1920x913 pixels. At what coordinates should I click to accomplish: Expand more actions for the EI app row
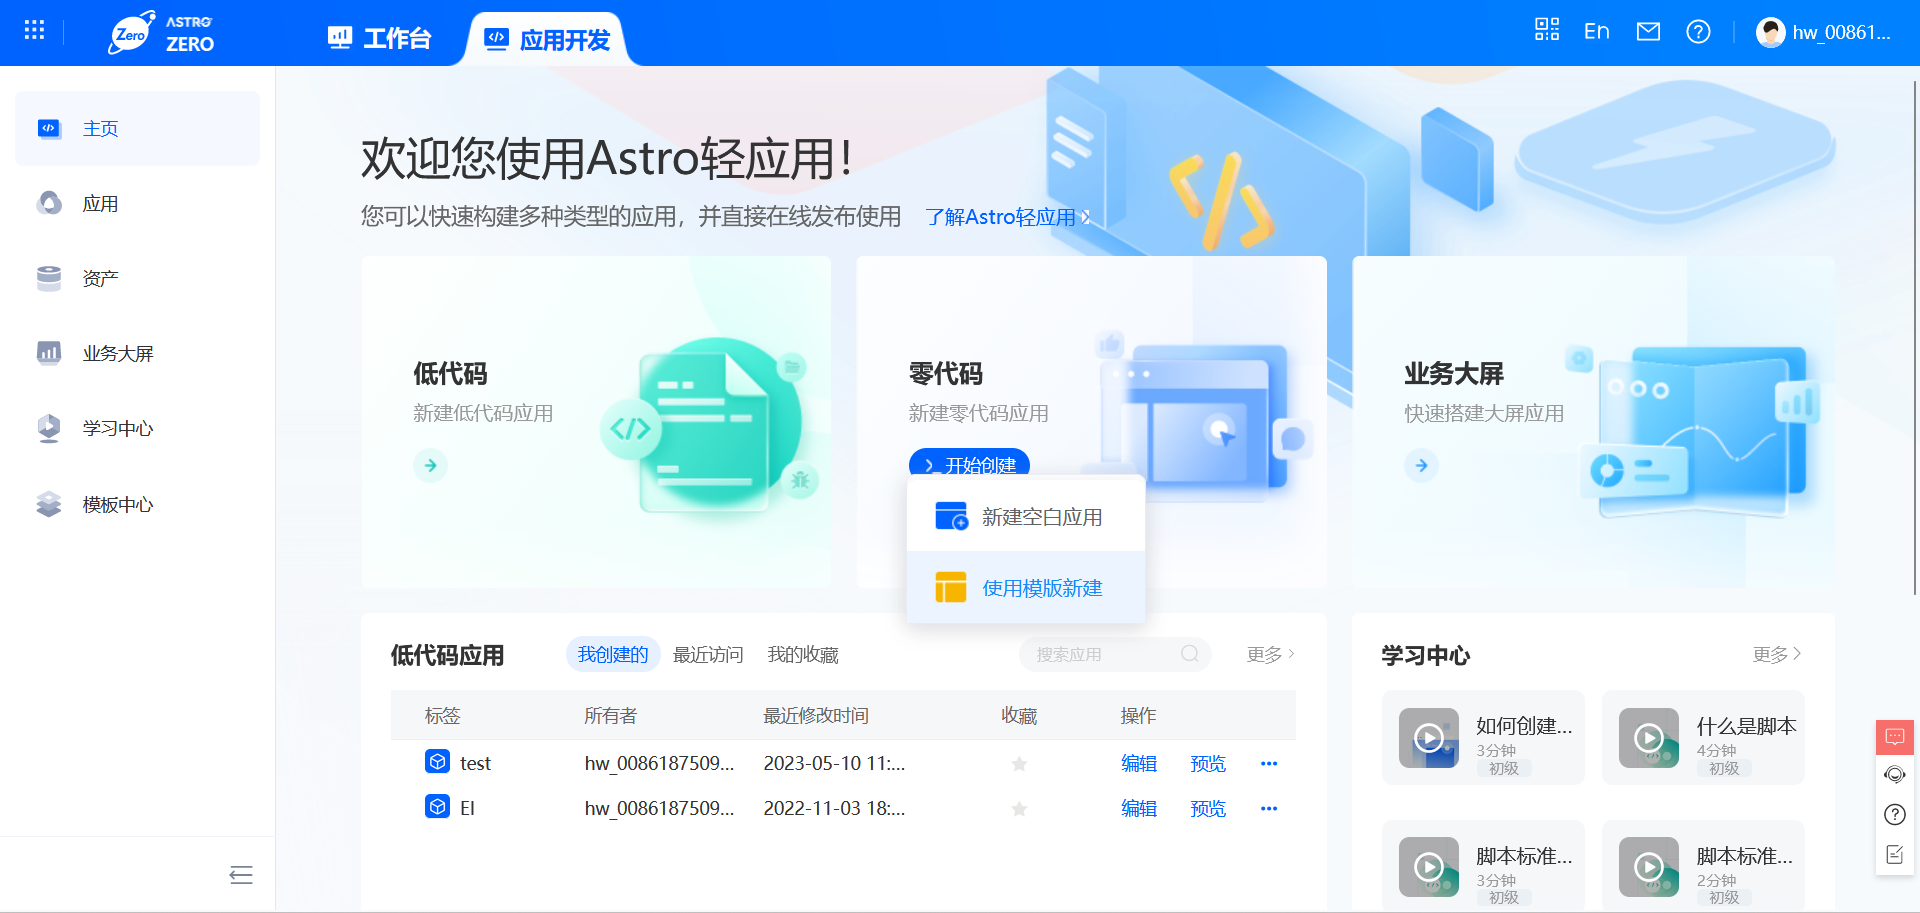(1268, 808)
